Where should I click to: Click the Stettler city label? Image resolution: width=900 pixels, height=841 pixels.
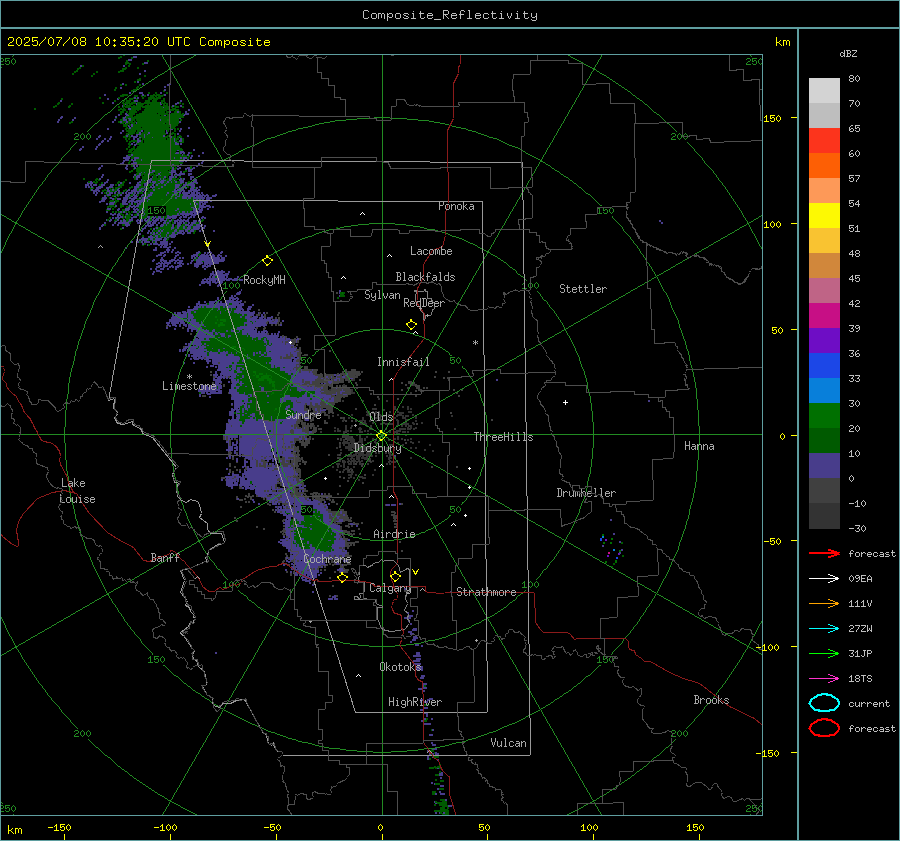tap(583, 289)
